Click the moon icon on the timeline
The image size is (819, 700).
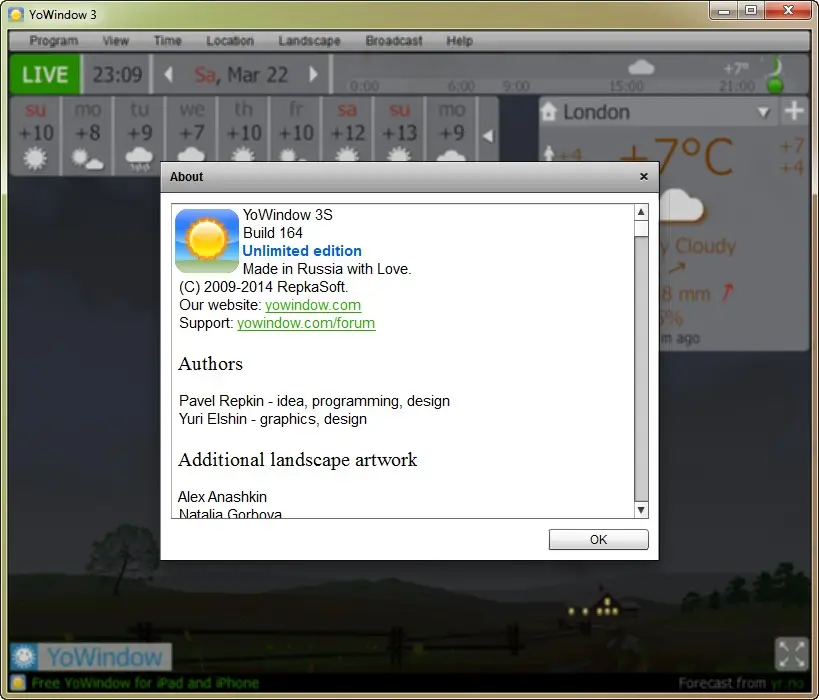776,67
